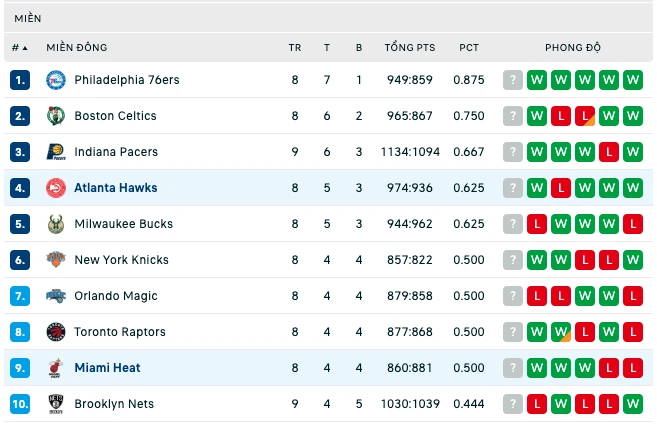
Task: Open the Philadelphia 76ers team link
Action: coord(127,80)
